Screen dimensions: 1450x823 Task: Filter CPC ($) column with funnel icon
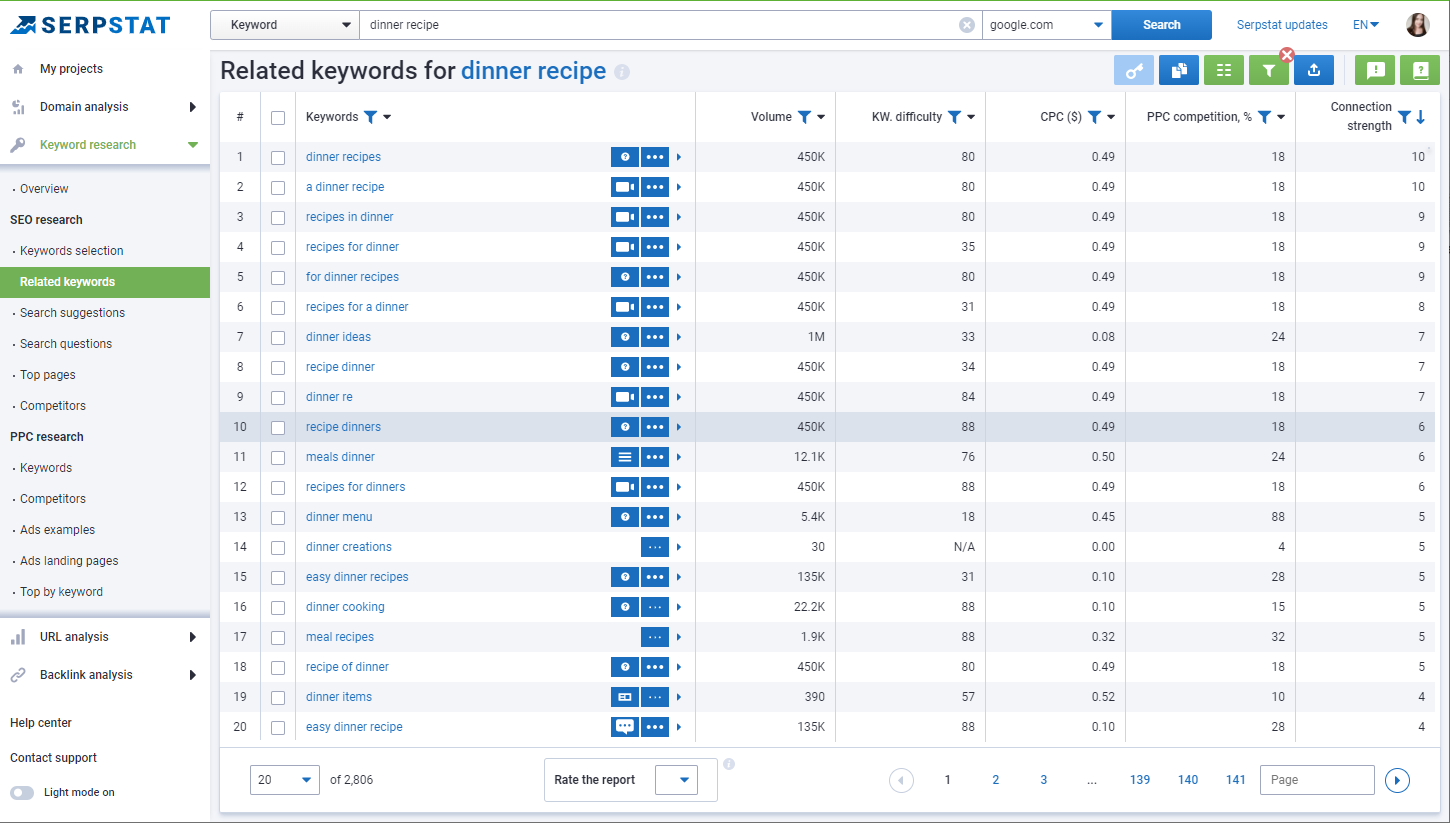click(x=1094, y=117)
